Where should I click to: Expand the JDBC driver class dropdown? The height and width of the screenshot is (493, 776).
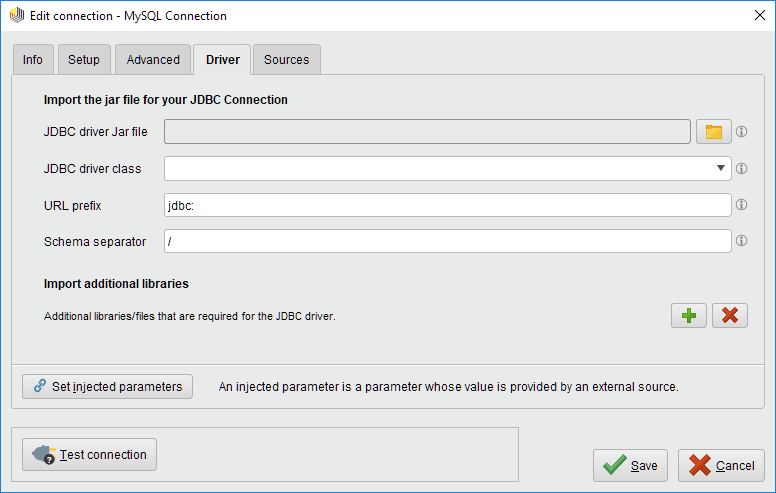click(720, 168)
